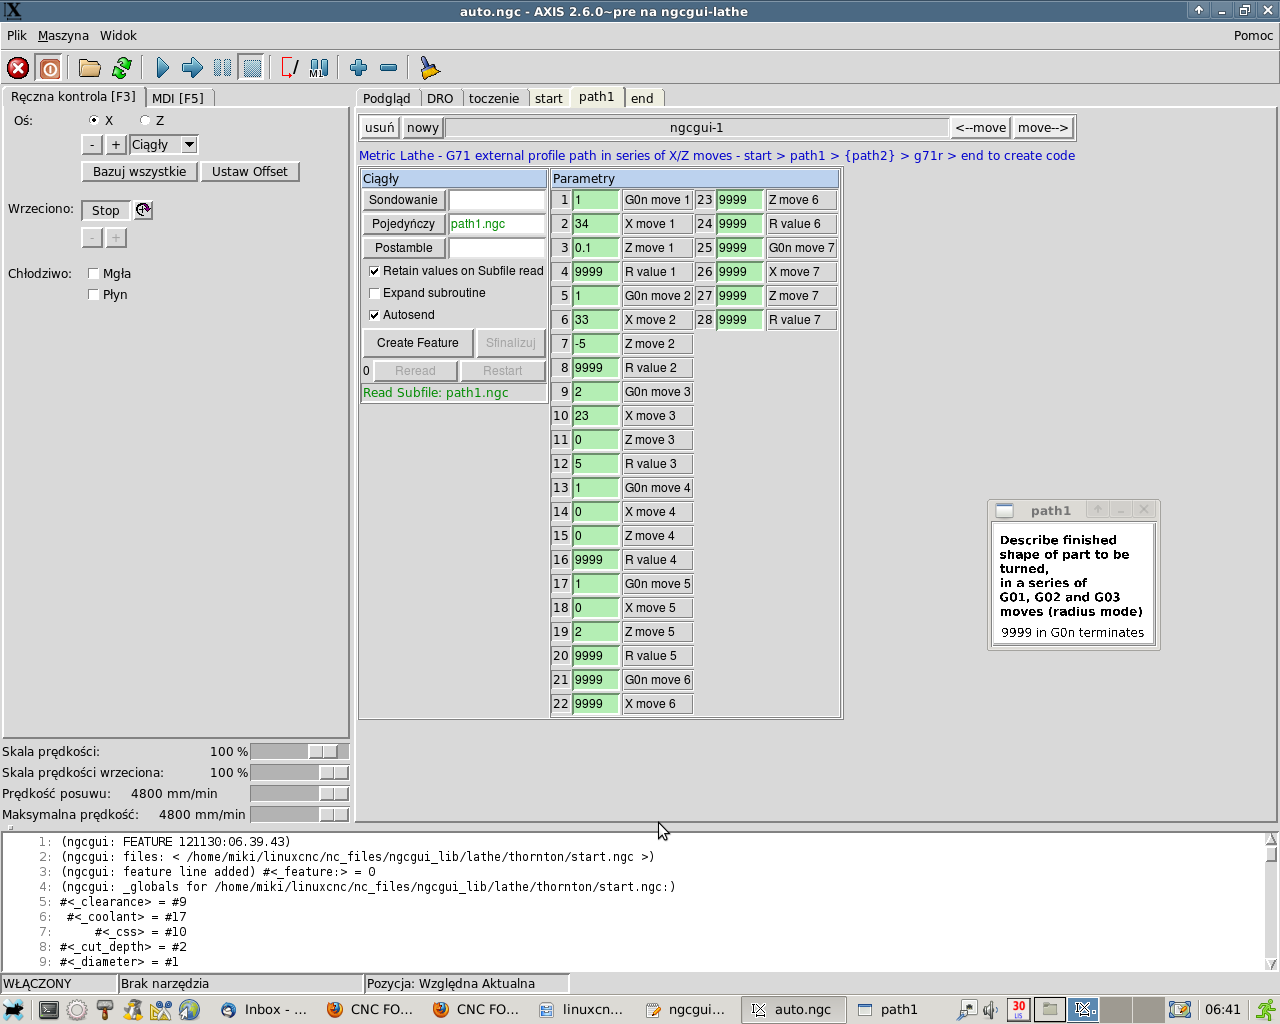Switch to the MDI [F5] tab
1280x1024 pixels.
click(x=178, y=98)
